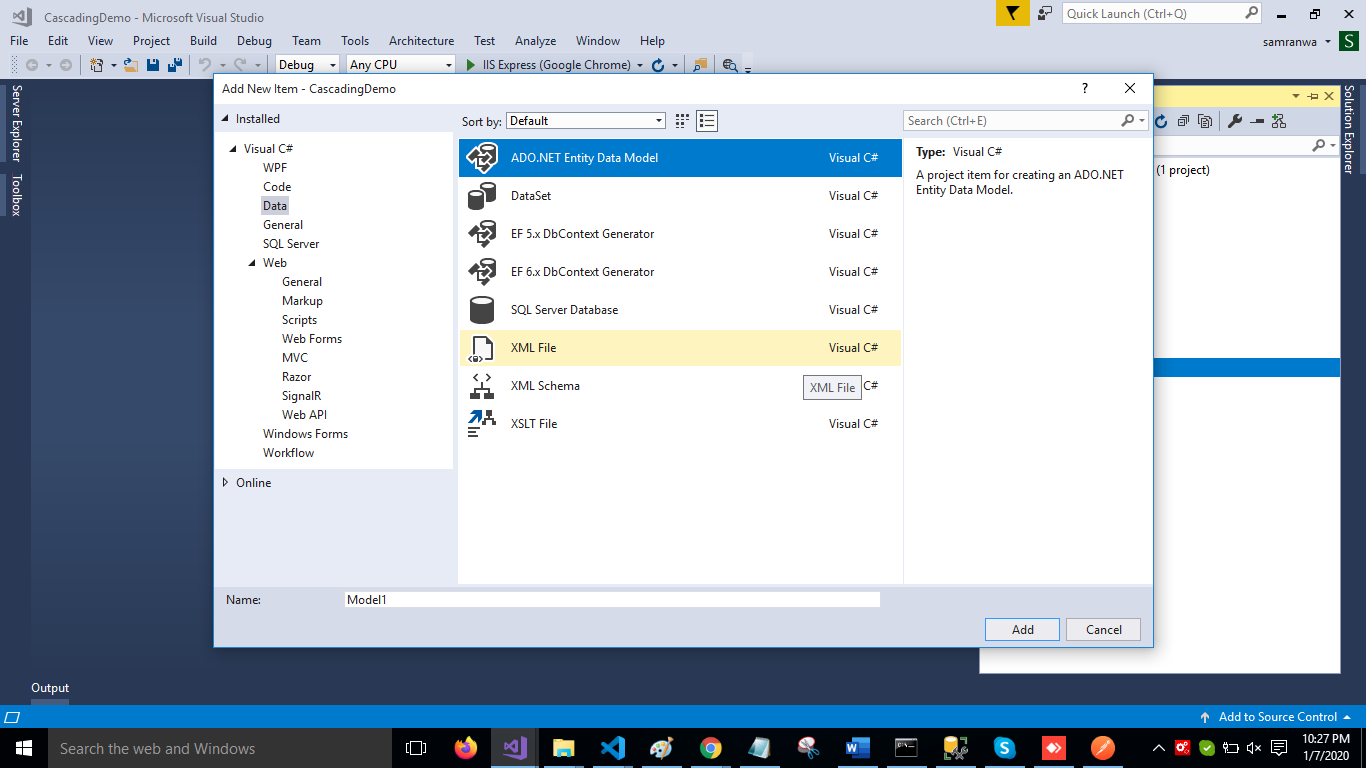This screenshot has height=768, width=1366.
Task: Select the XSLT File icon
Action: [x=482, y=424]
